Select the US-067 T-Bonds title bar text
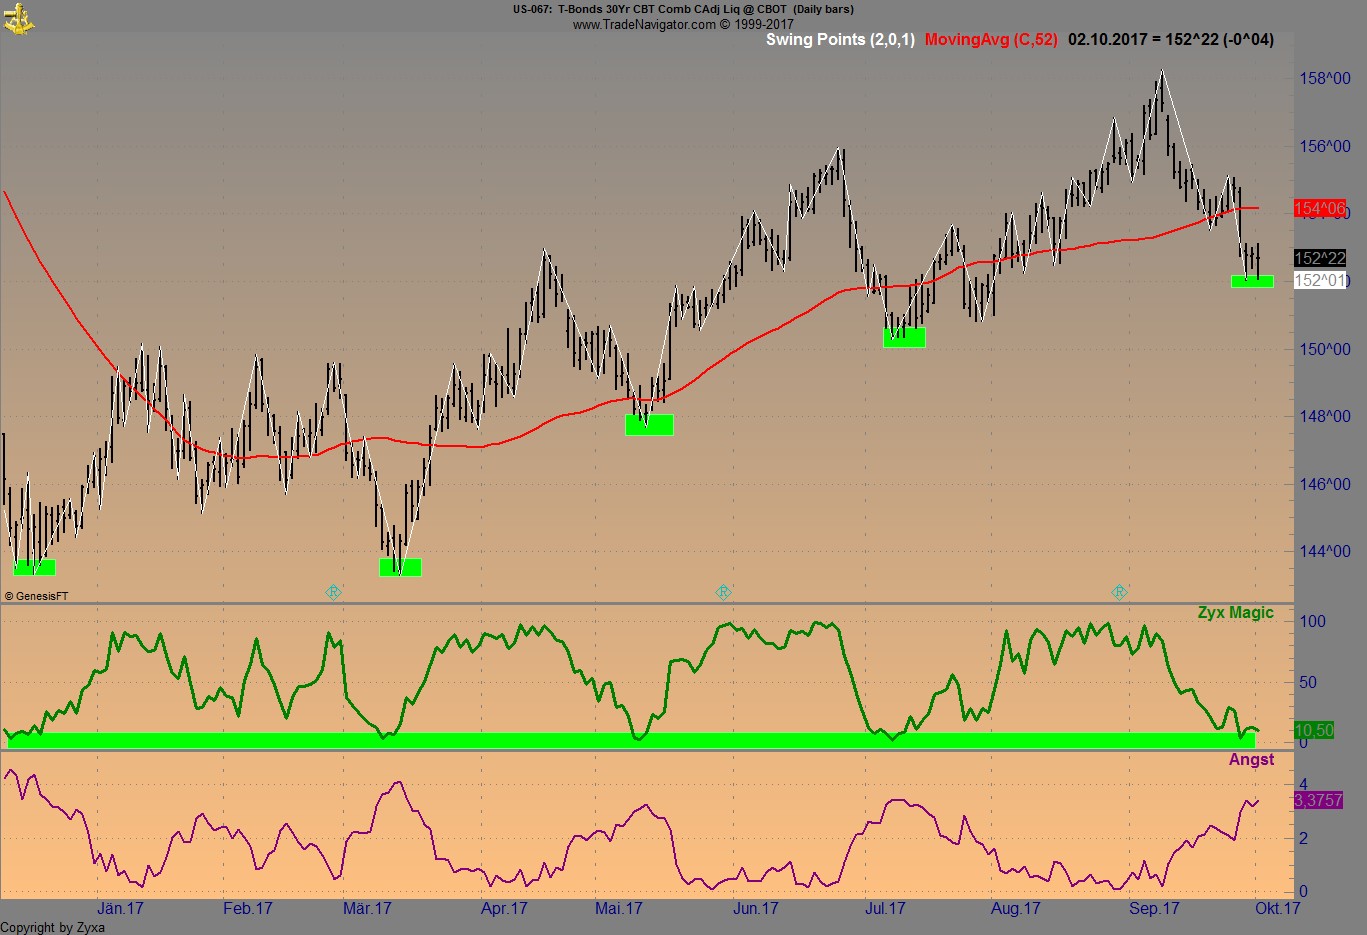 [x=683, y=9]
